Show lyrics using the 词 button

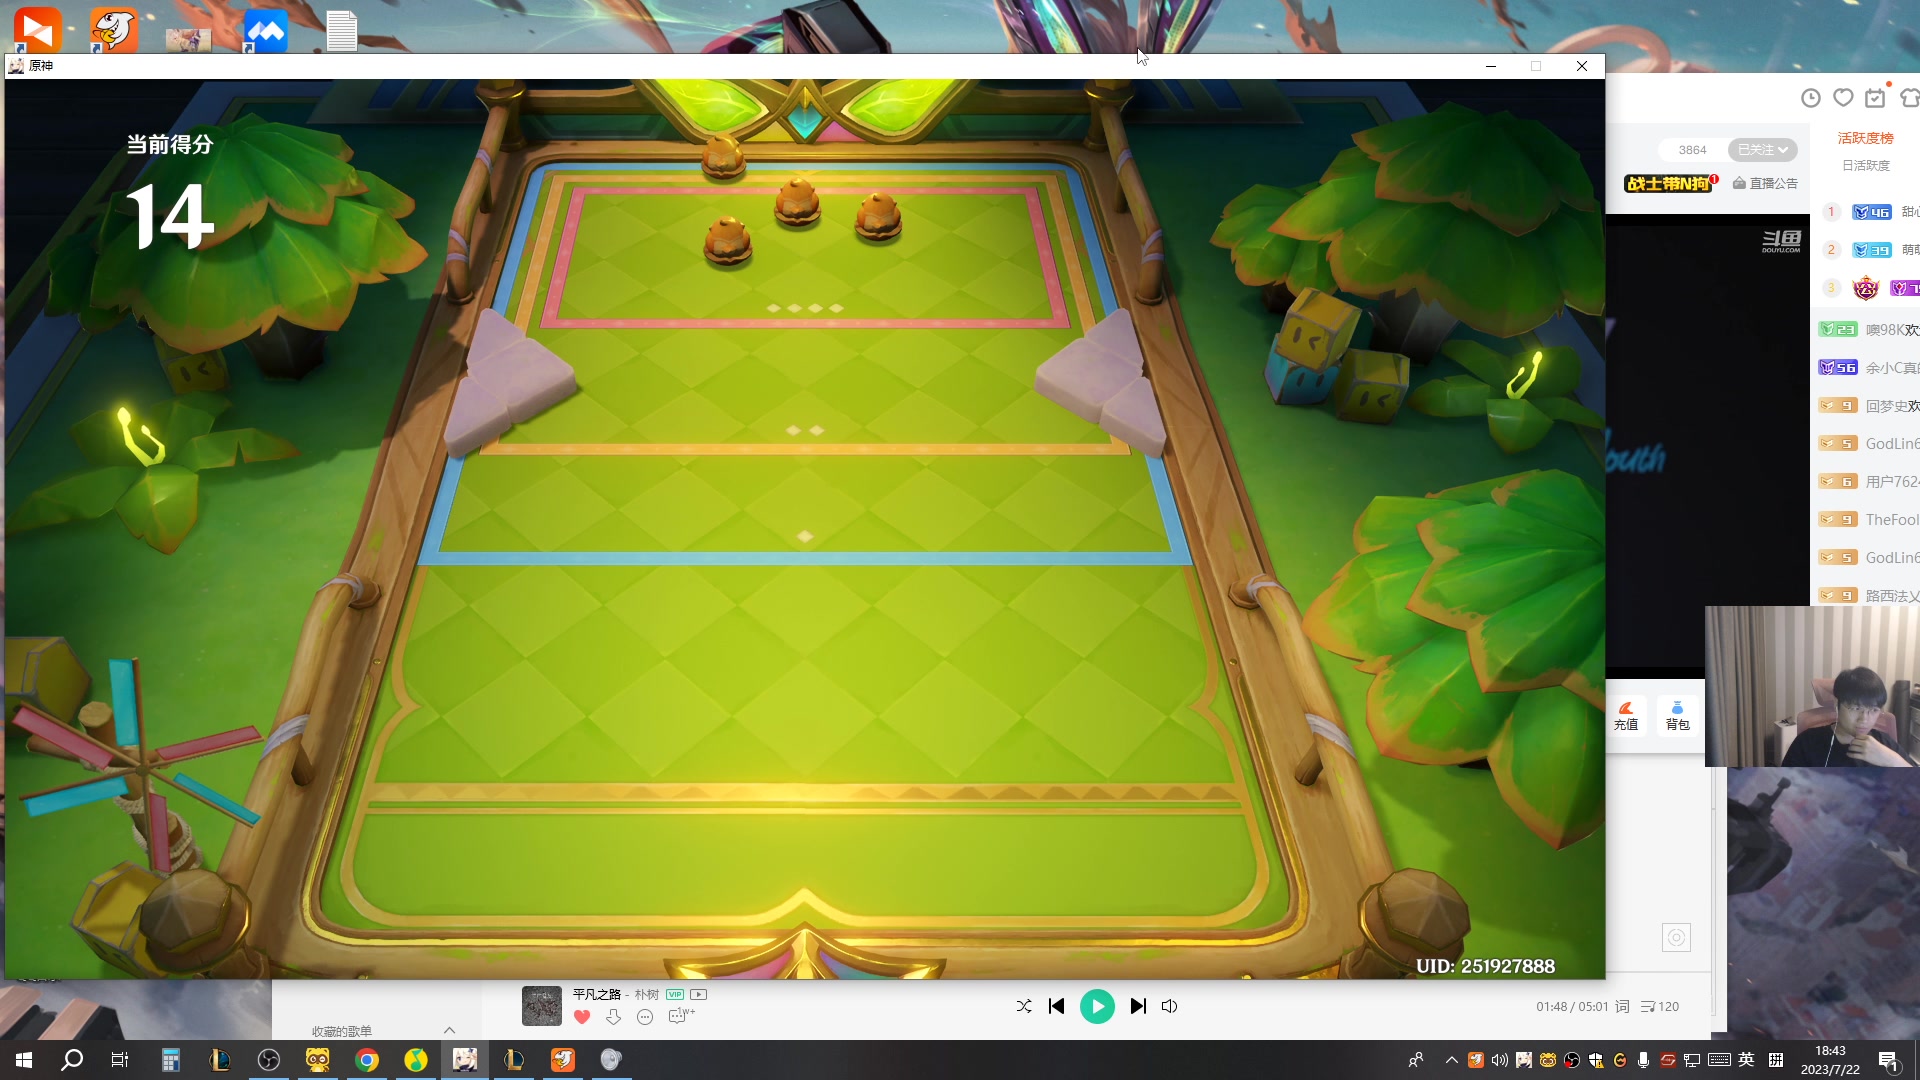1622,1006
